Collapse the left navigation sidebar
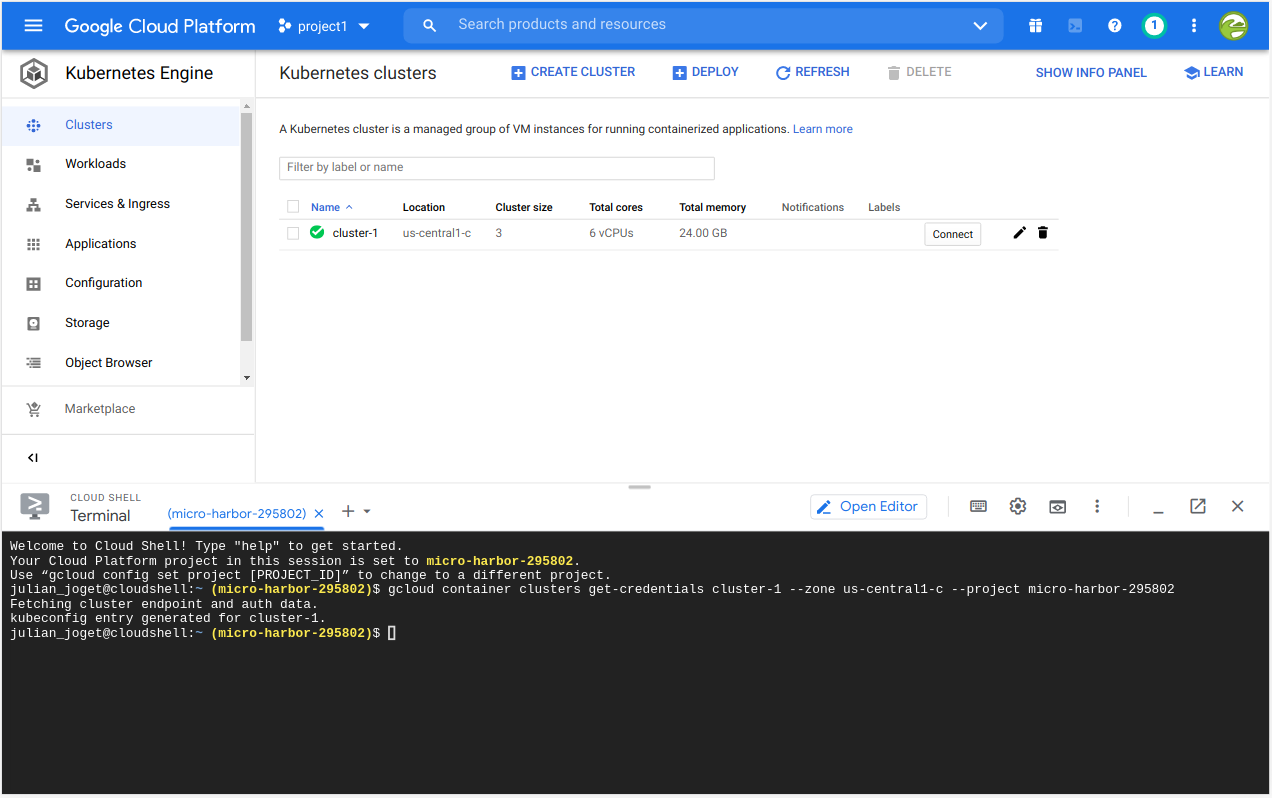Screen dimensions: 1272x798 (x=33, y=458)
